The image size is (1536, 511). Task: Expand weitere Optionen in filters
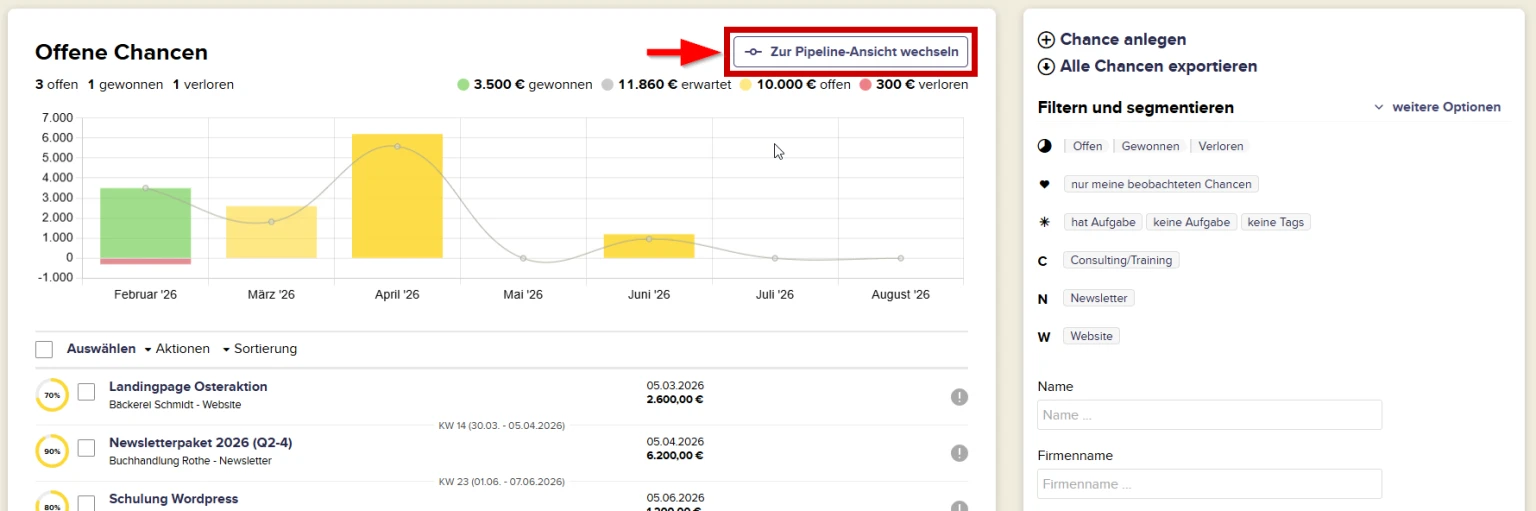pos(1437,107)
